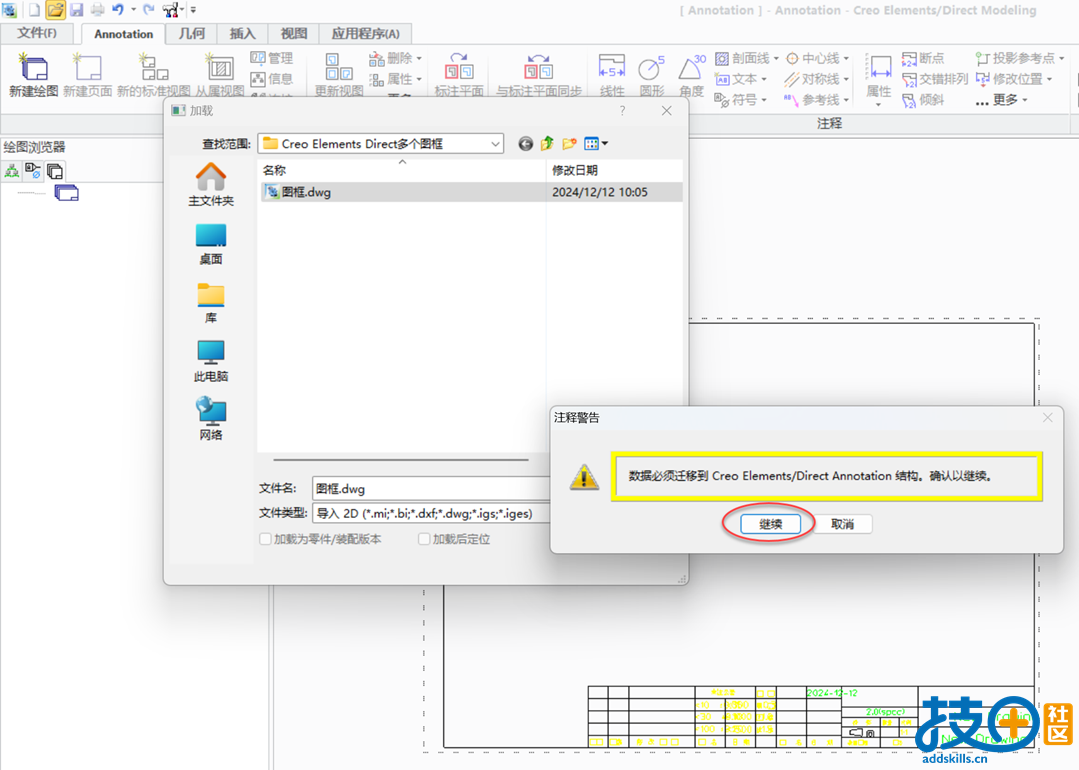Click 从属视图 (dependent view) ribbon icon
Viewport: 1079px width, 770px height.
(220, 75)
